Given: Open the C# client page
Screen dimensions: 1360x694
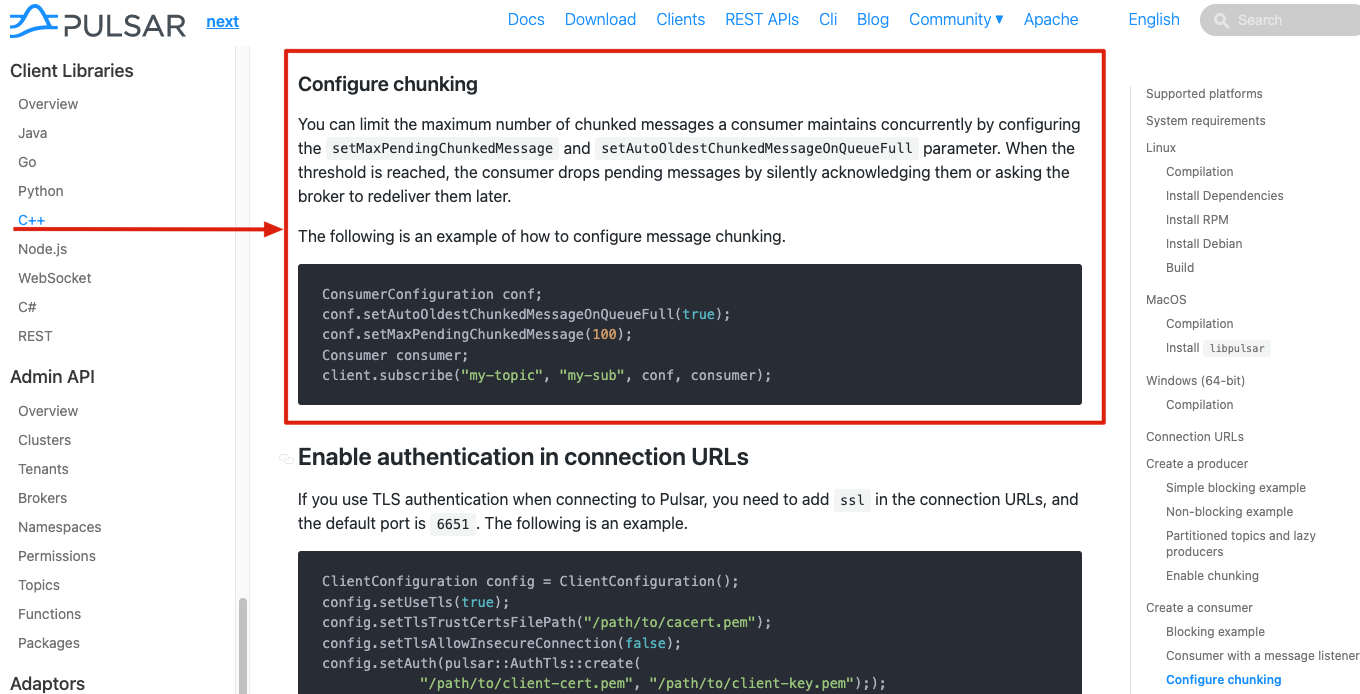Looking at the screenshot, I should [x=27, y=307].
